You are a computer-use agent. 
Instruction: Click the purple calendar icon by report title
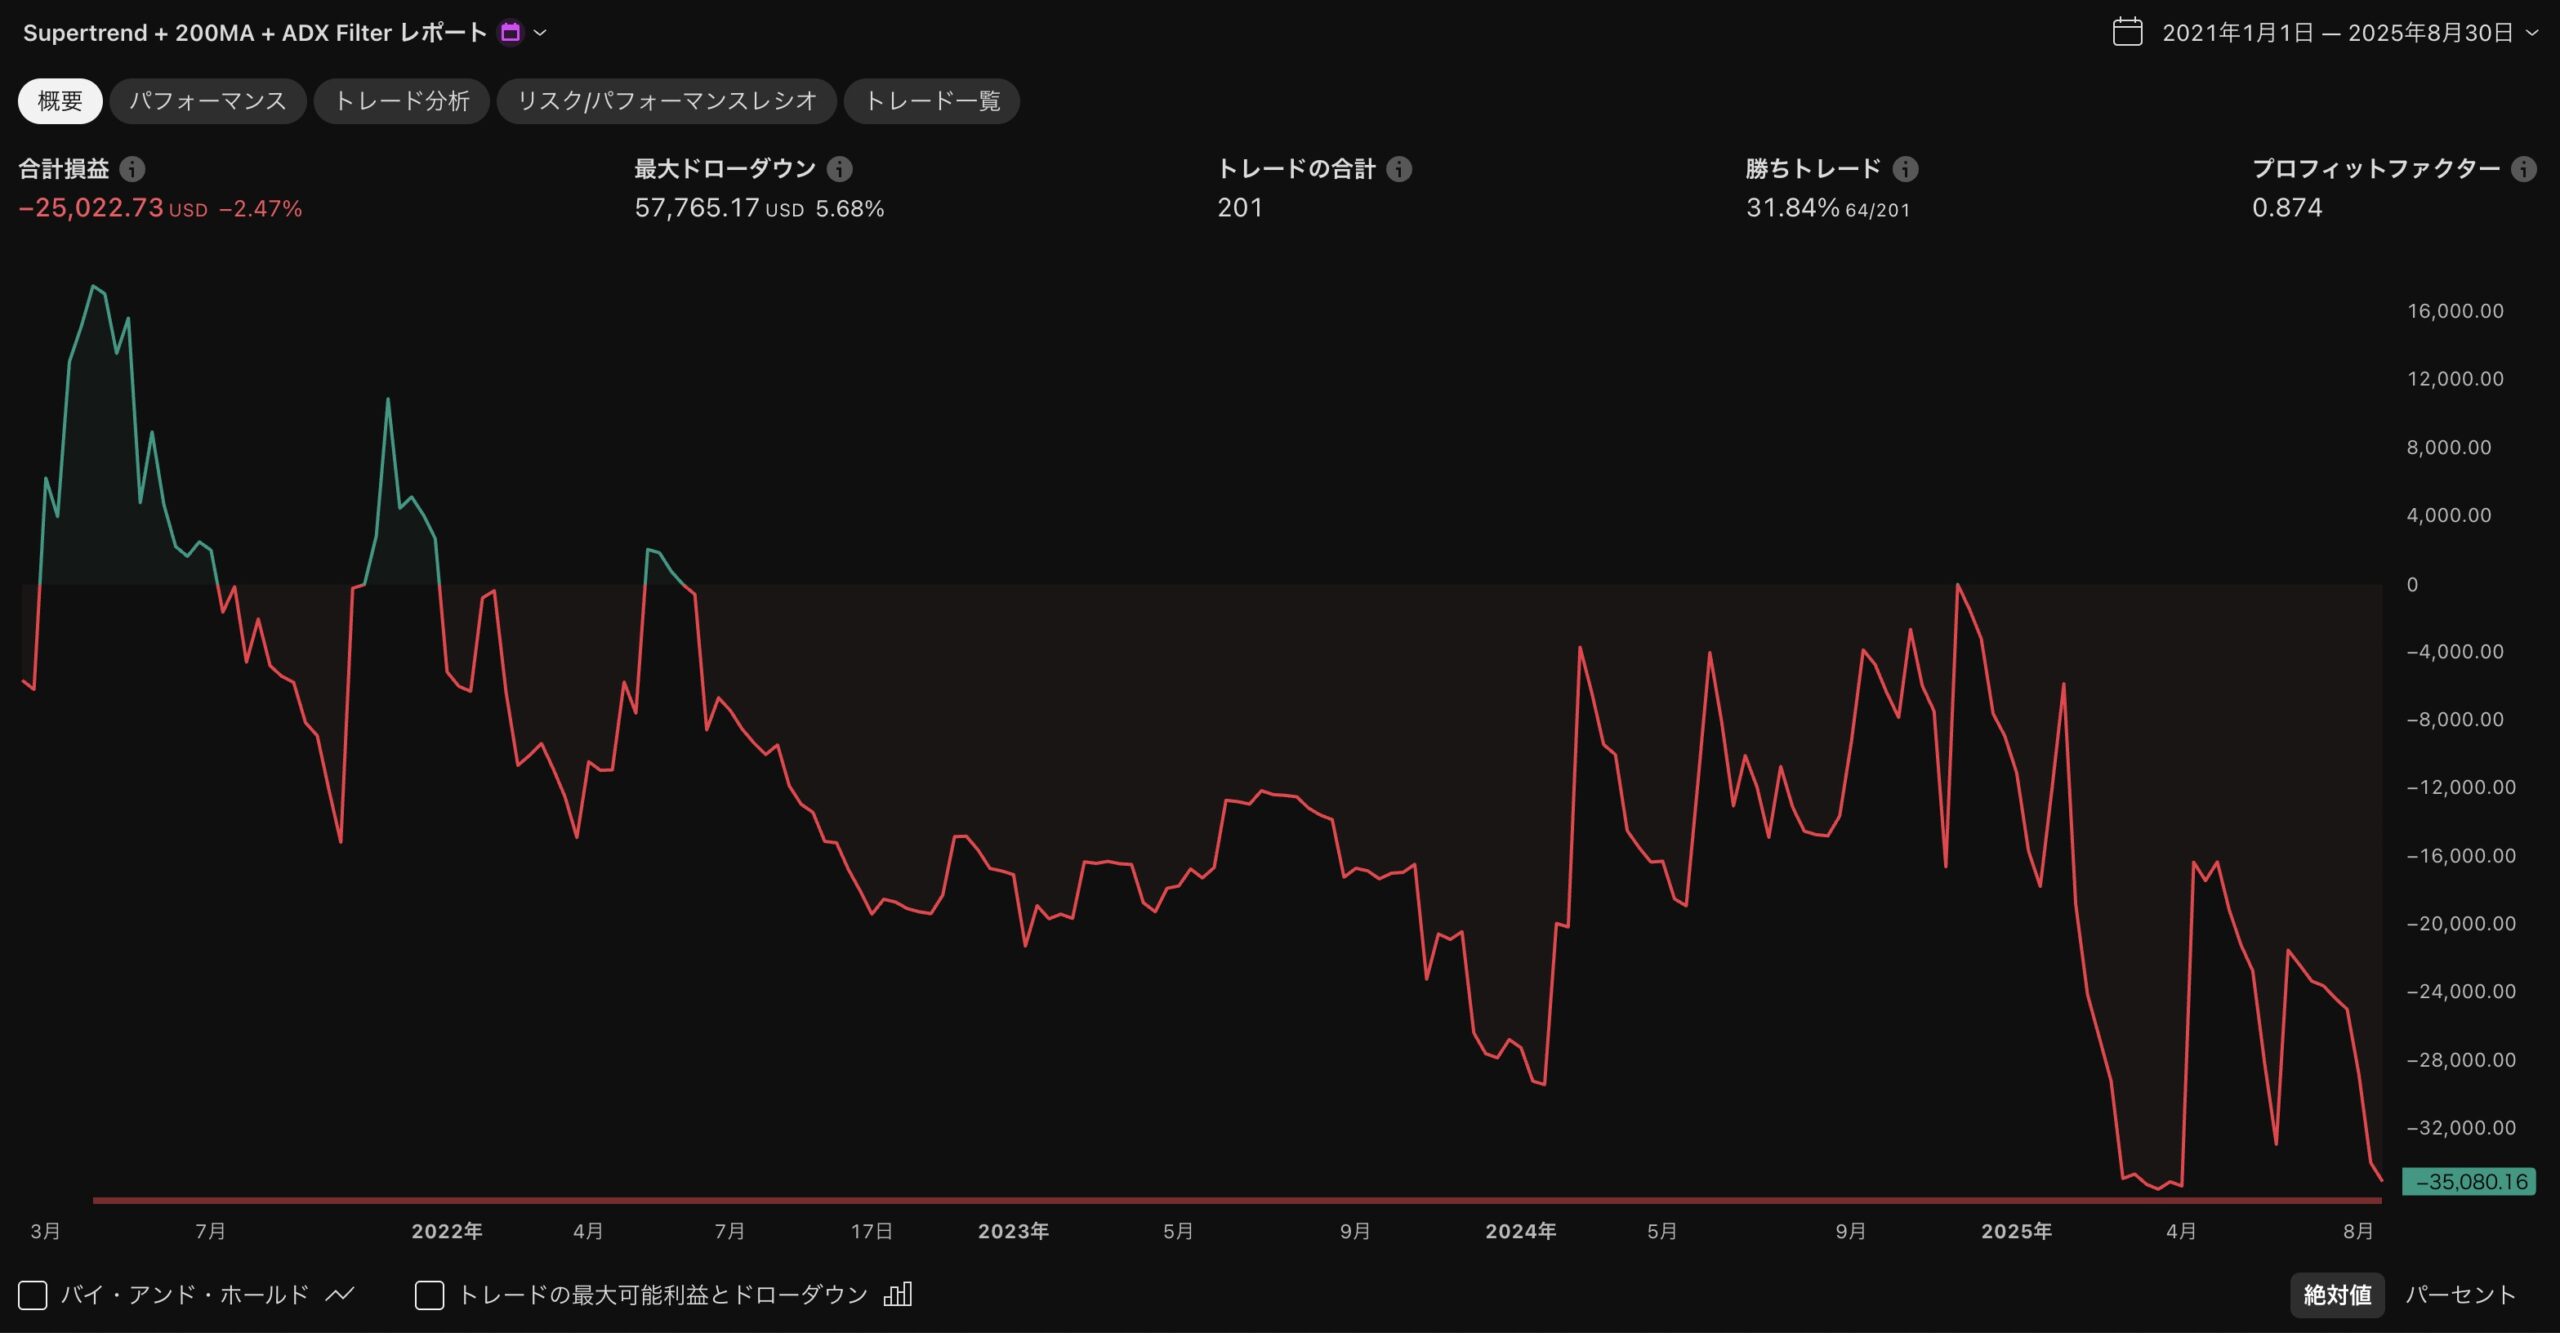(x=510, y=33)
